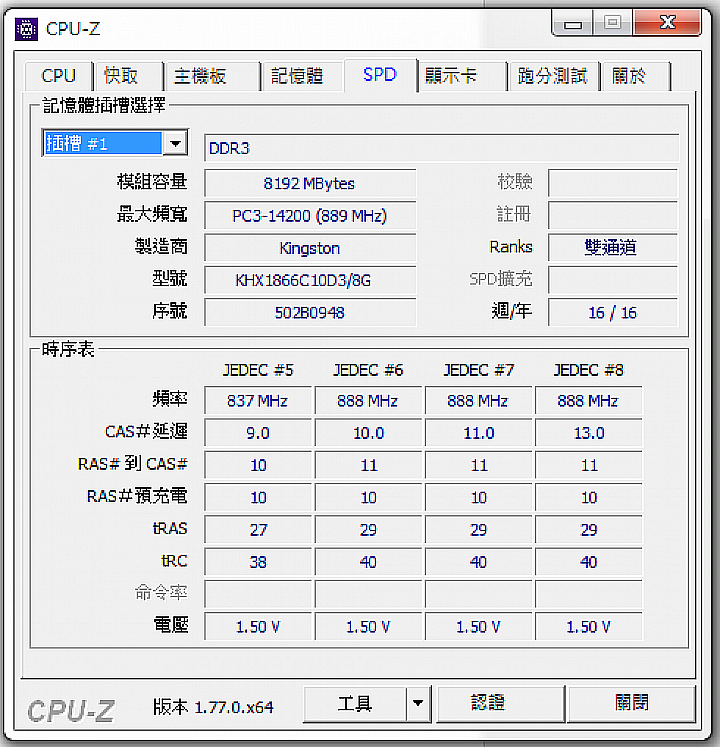Click the 模組容量 label
The width and height of the screenshot is (720, 747).
(x=152, y=182)
